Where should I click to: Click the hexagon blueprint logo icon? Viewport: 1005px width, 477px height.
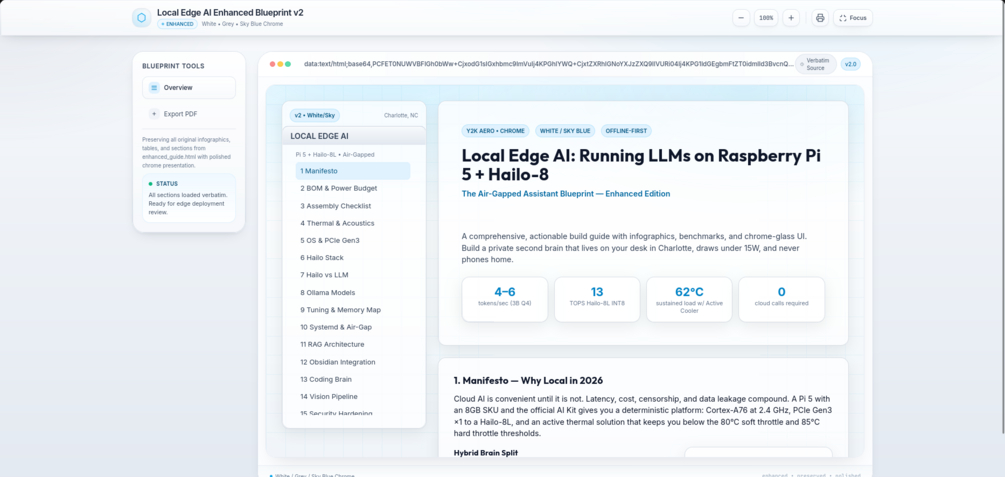pos(141,18)
